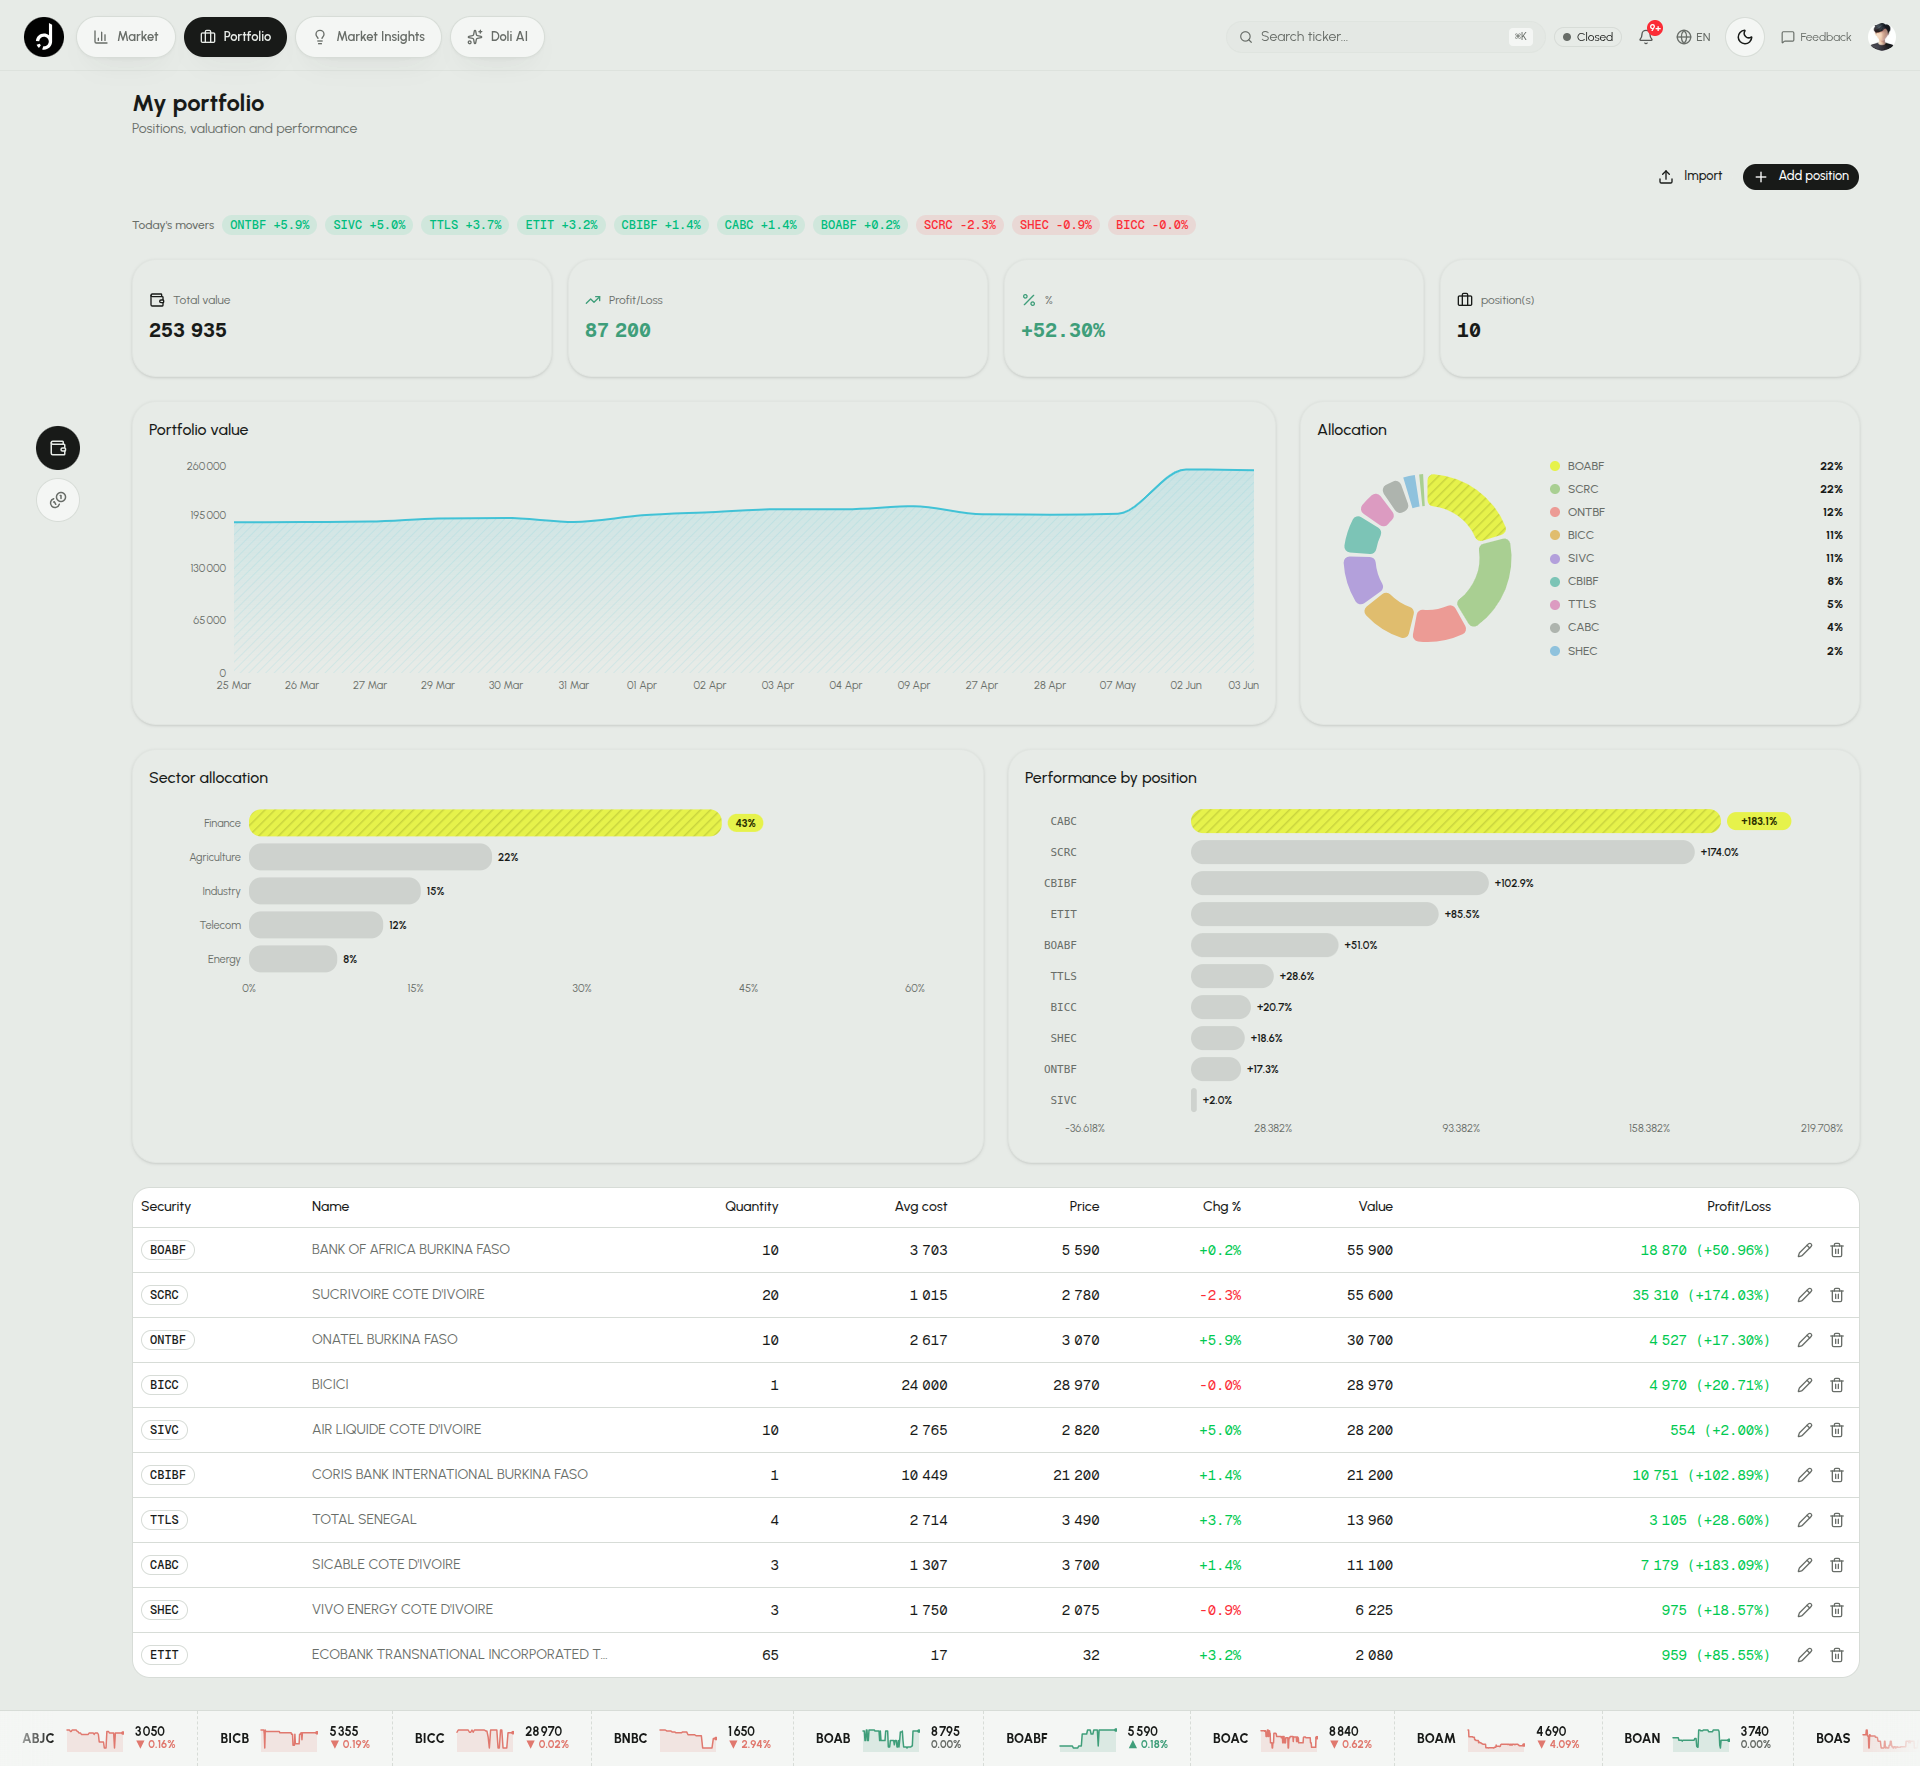
Task: Delete the BOABF position
Action: tap(1837, 1250)
